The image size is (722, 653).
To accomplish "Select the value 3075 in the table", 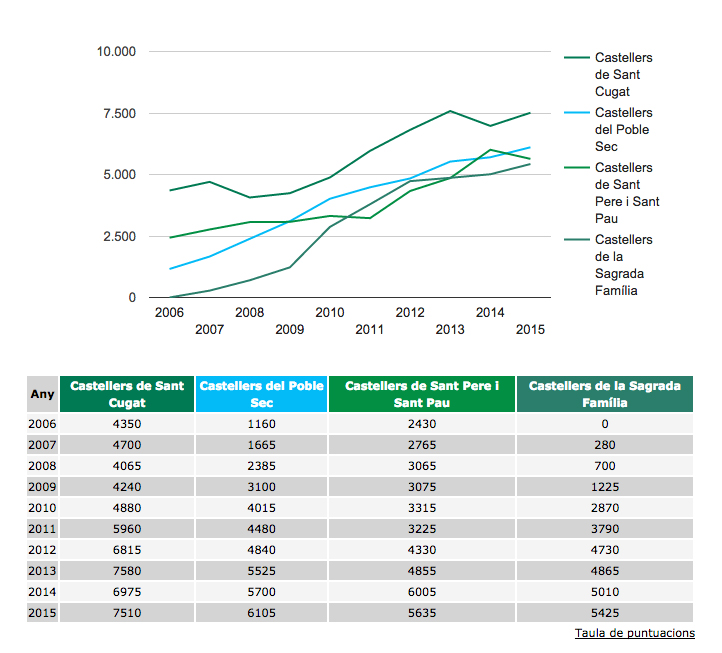I will [x=422, y=487].
